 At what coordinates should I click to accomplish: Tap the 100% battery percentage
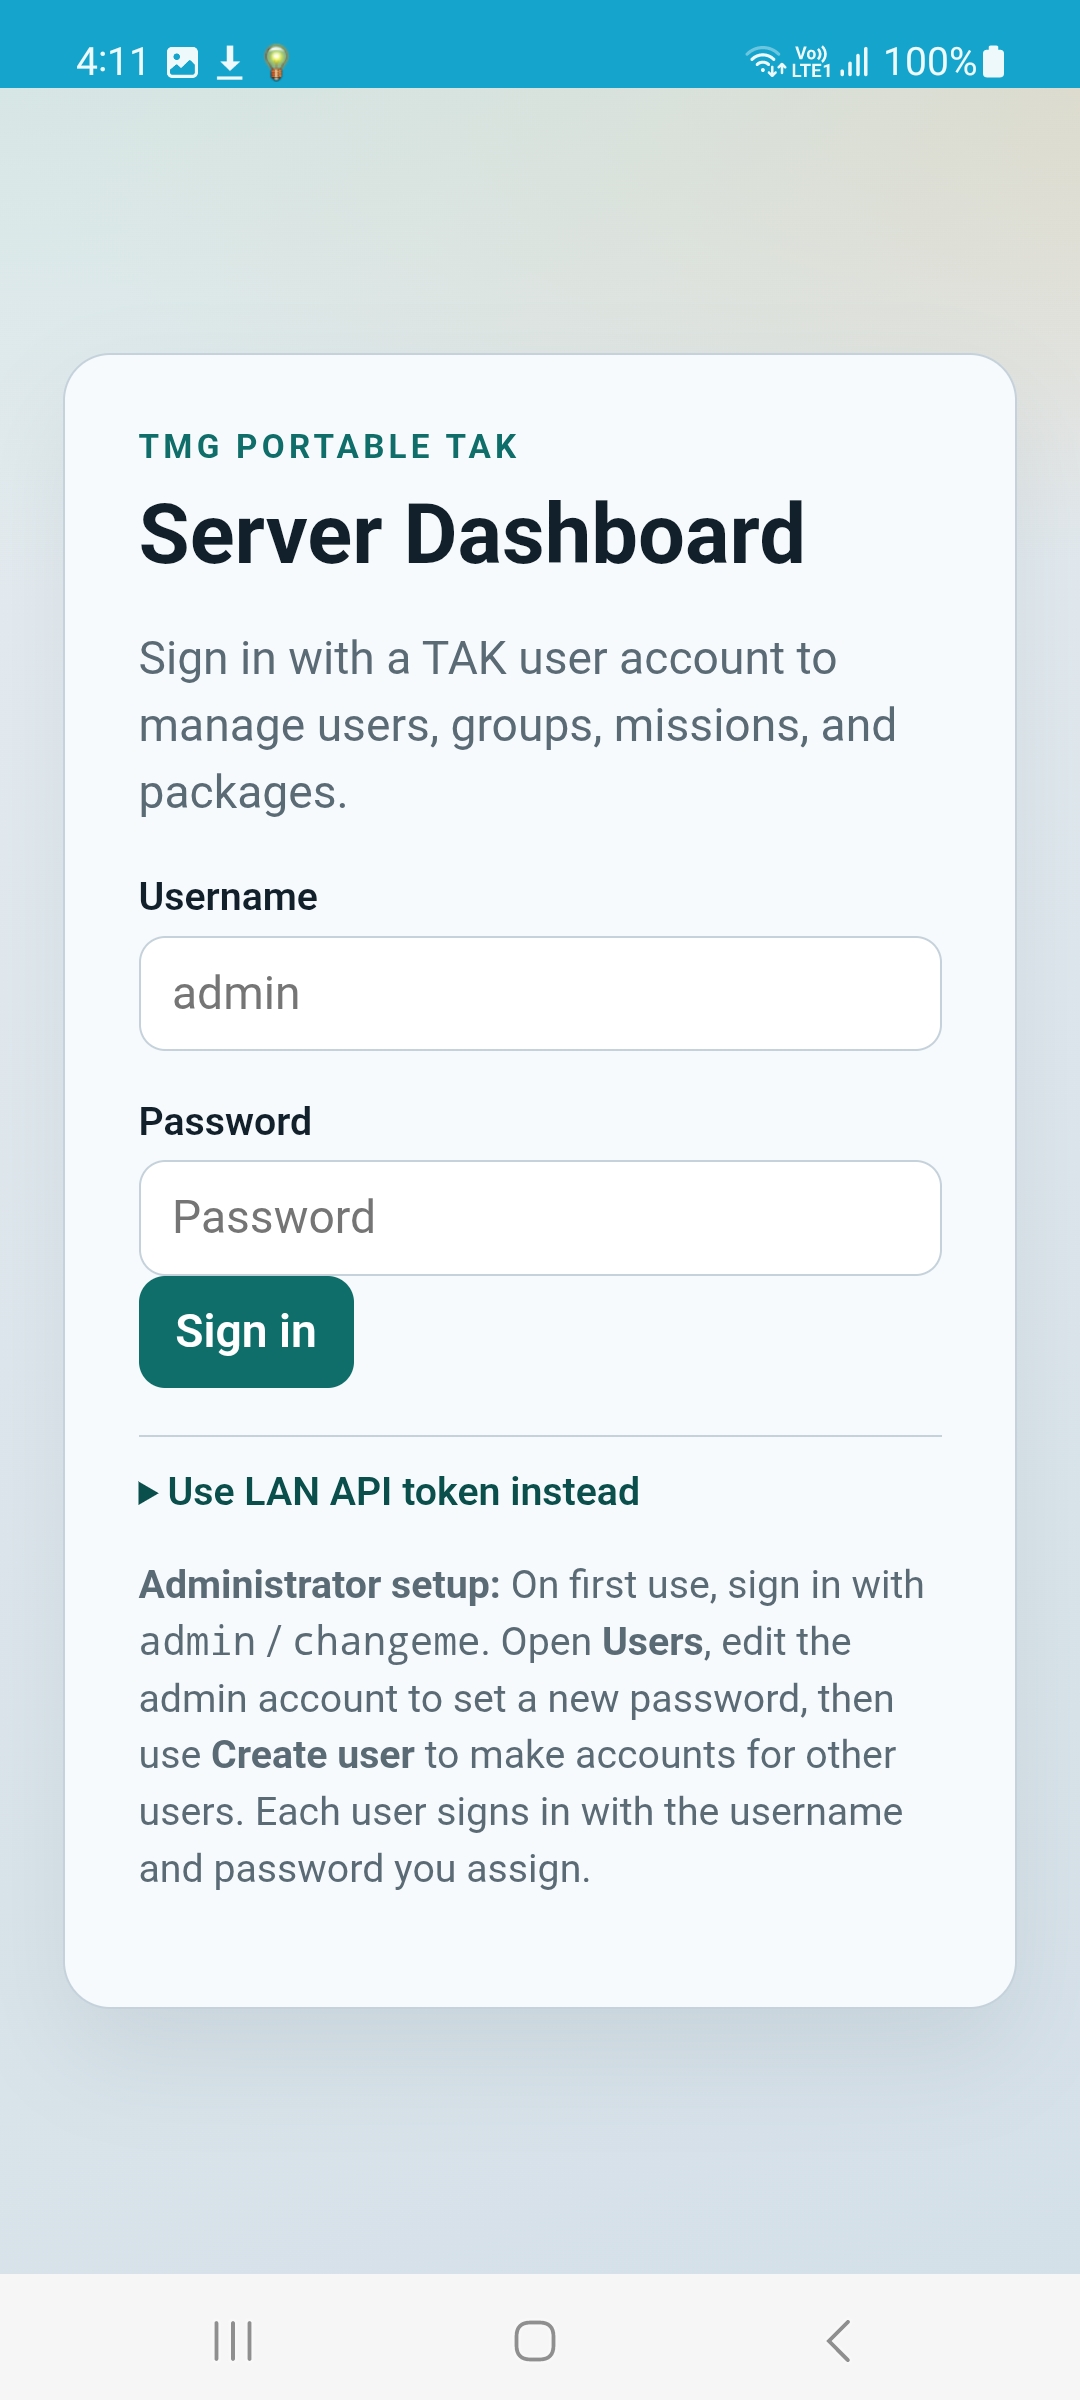[x=930, y=62]
